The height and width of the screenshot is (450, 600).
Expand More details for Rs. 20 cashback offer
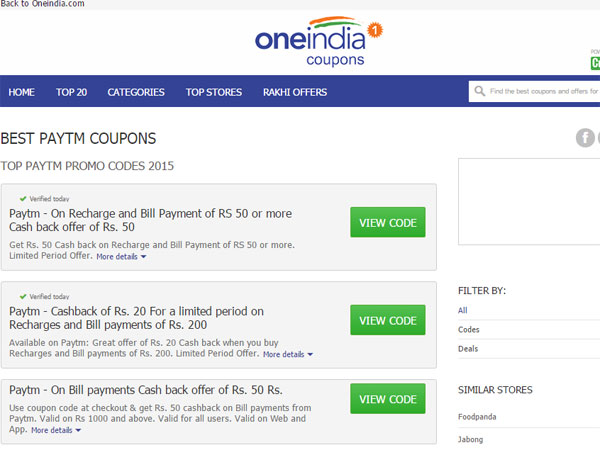click(287, 354)
